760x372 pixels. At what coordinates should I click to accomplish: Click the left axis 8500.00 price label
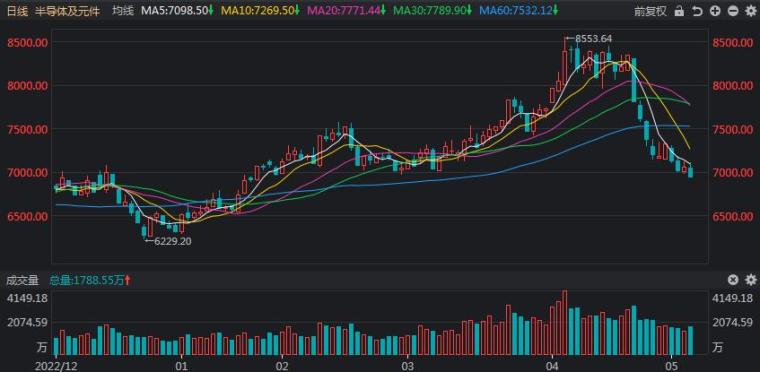click(27, 43)
